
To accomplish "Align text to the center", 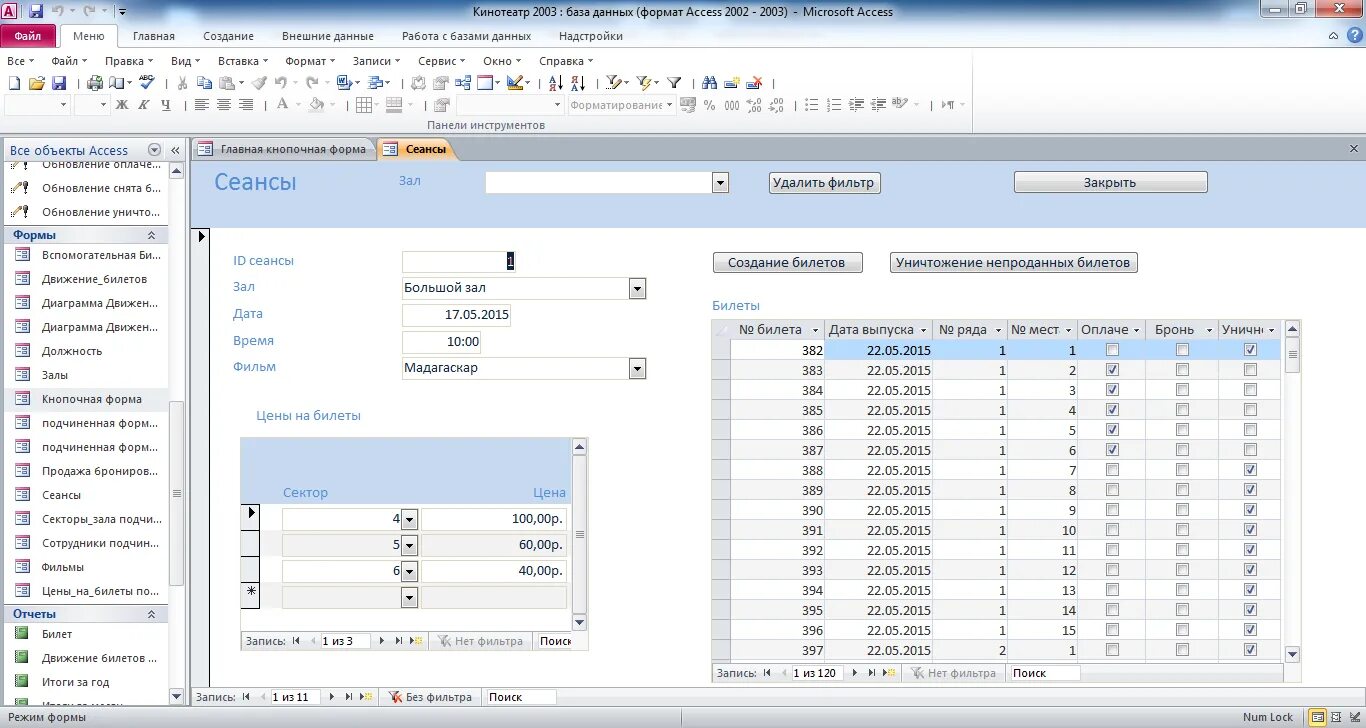I will click(223, 104).
